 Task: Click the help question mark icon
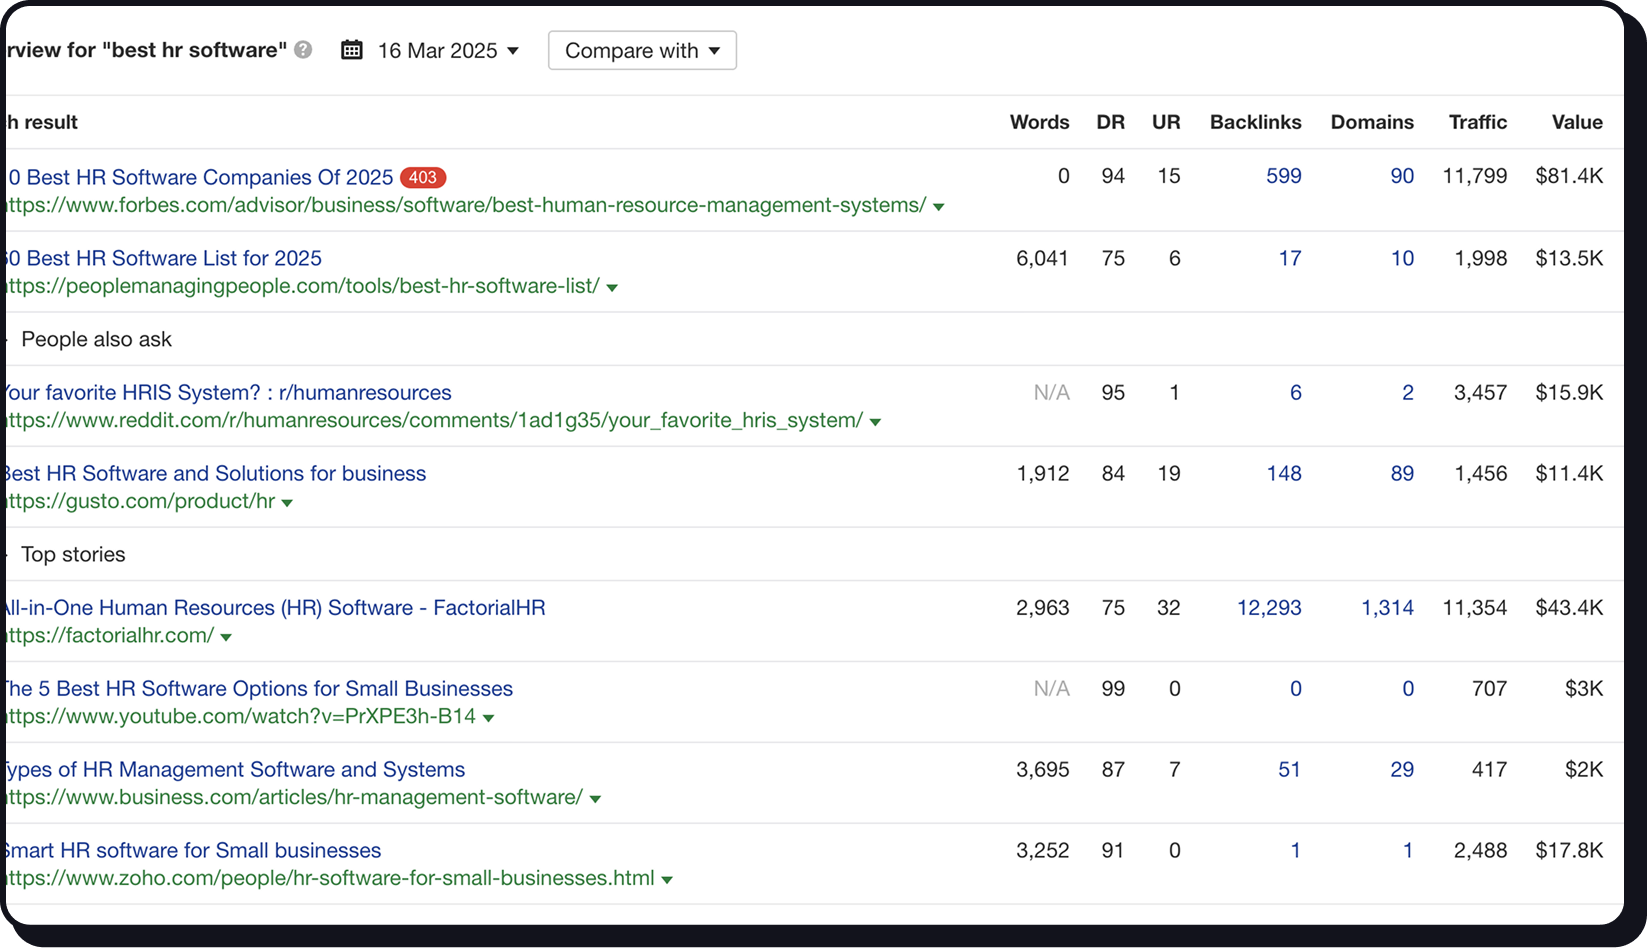303,50
